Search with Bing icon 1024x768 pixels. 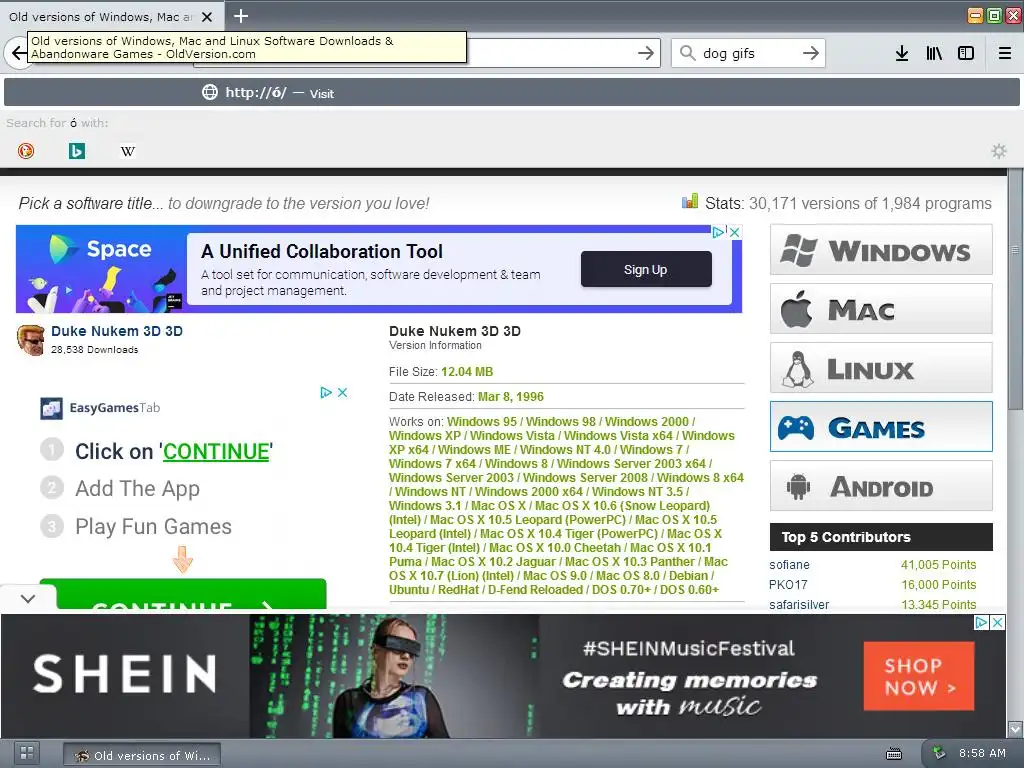(x=77, y=151)
